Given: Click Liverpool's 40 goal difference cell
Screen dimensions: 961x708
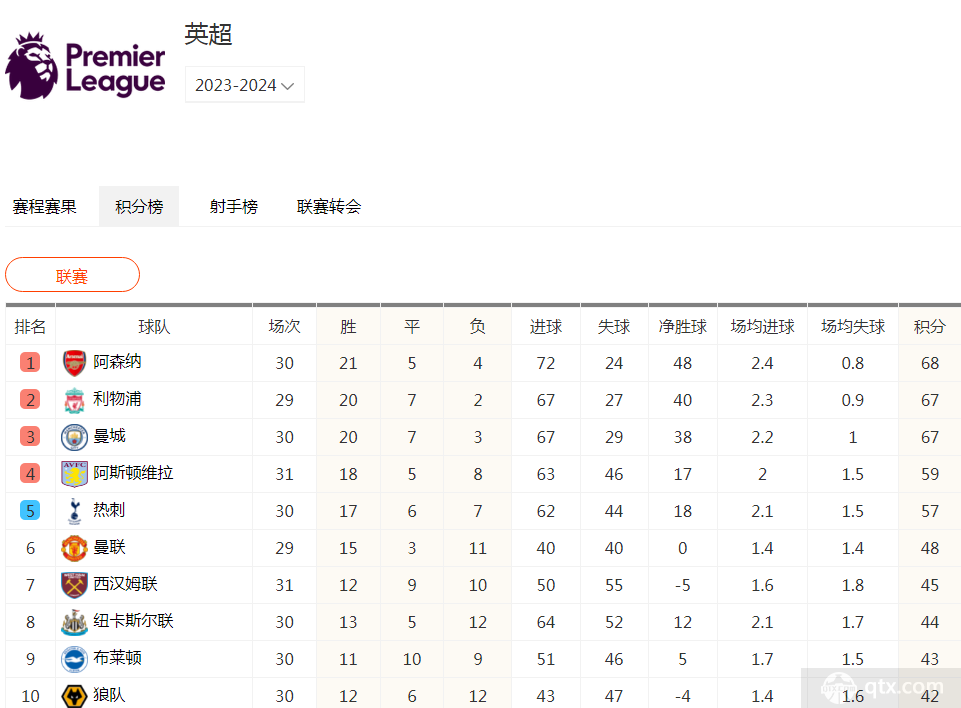Looking at the screenshot, I should click(x=683, y=400).
